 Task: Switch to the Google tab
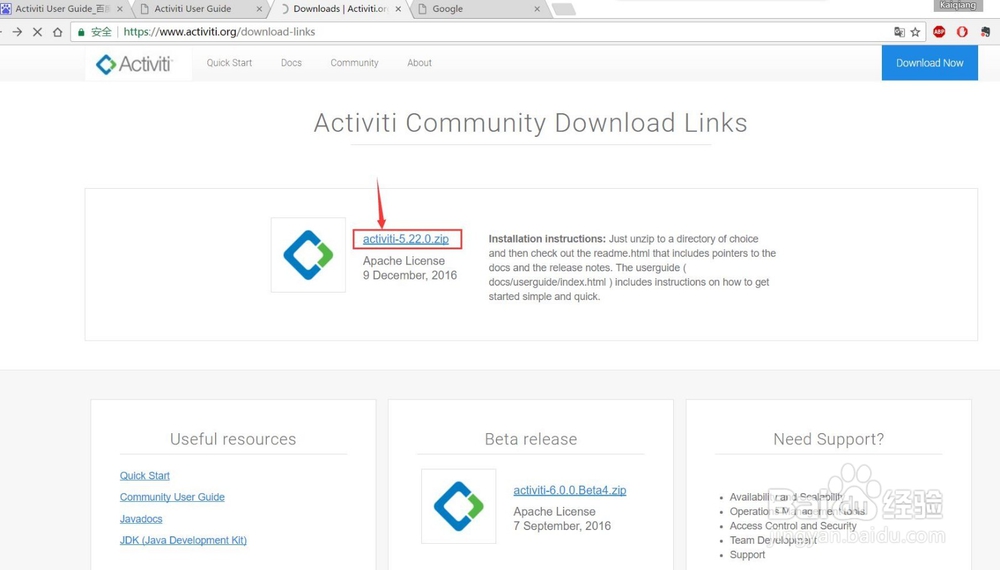pyautogui.click(x=448, y=9)
